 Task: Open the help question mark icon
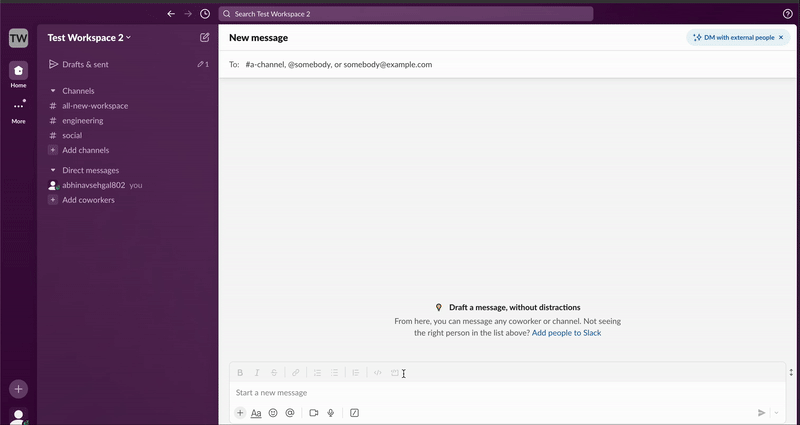[788, 14]
